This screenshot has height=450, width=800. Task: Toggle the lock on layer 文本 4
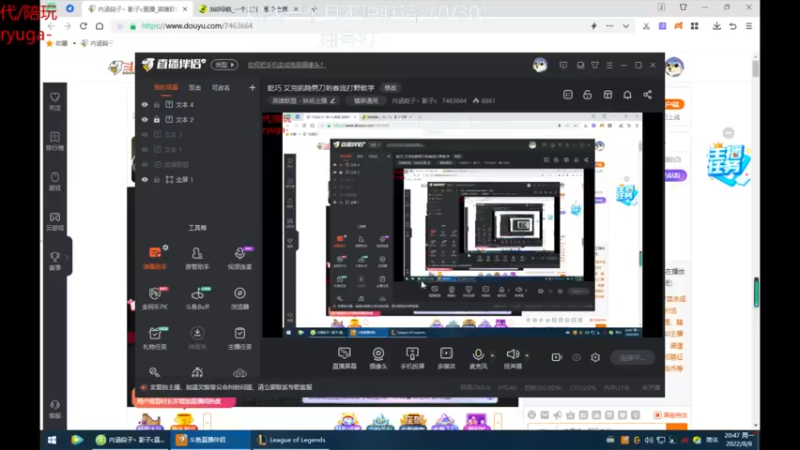[157, 105]
